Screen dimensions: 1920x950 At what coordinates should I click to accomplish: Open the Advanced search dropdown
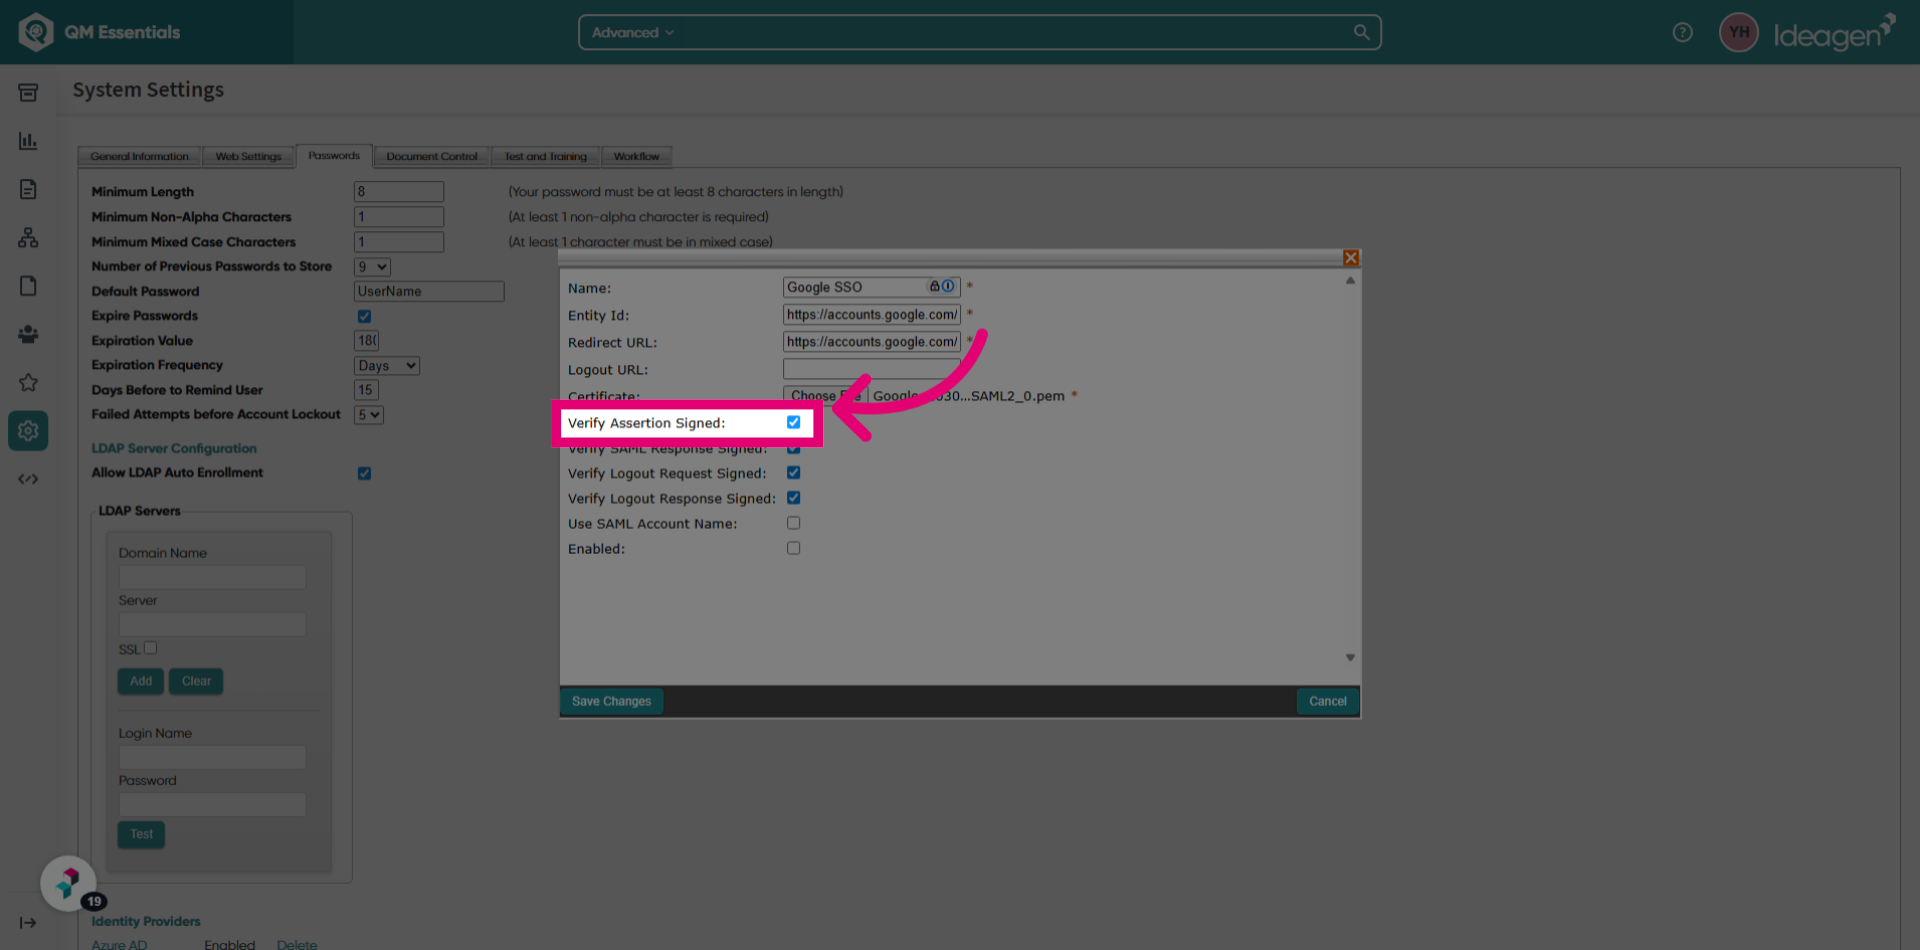(633, 32)
